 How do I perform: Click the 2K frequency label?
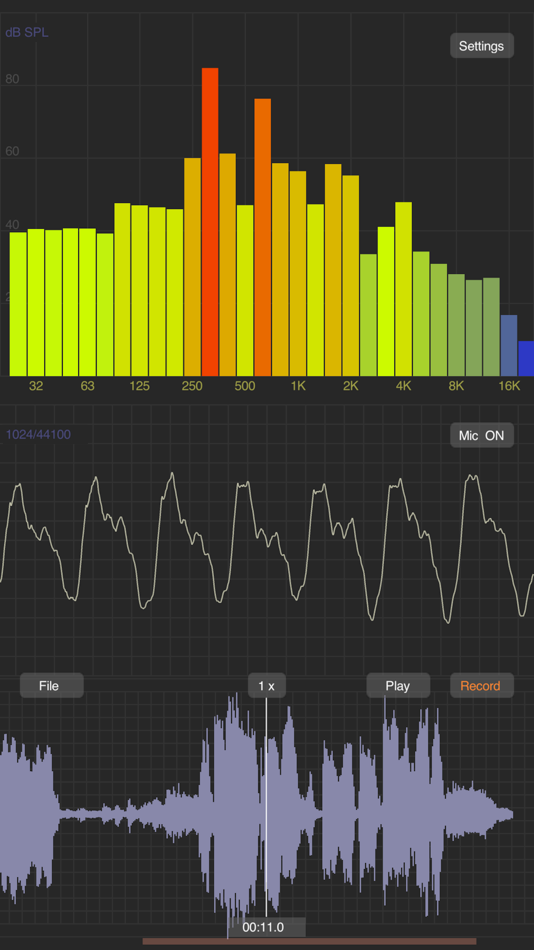tap(351, 386)
